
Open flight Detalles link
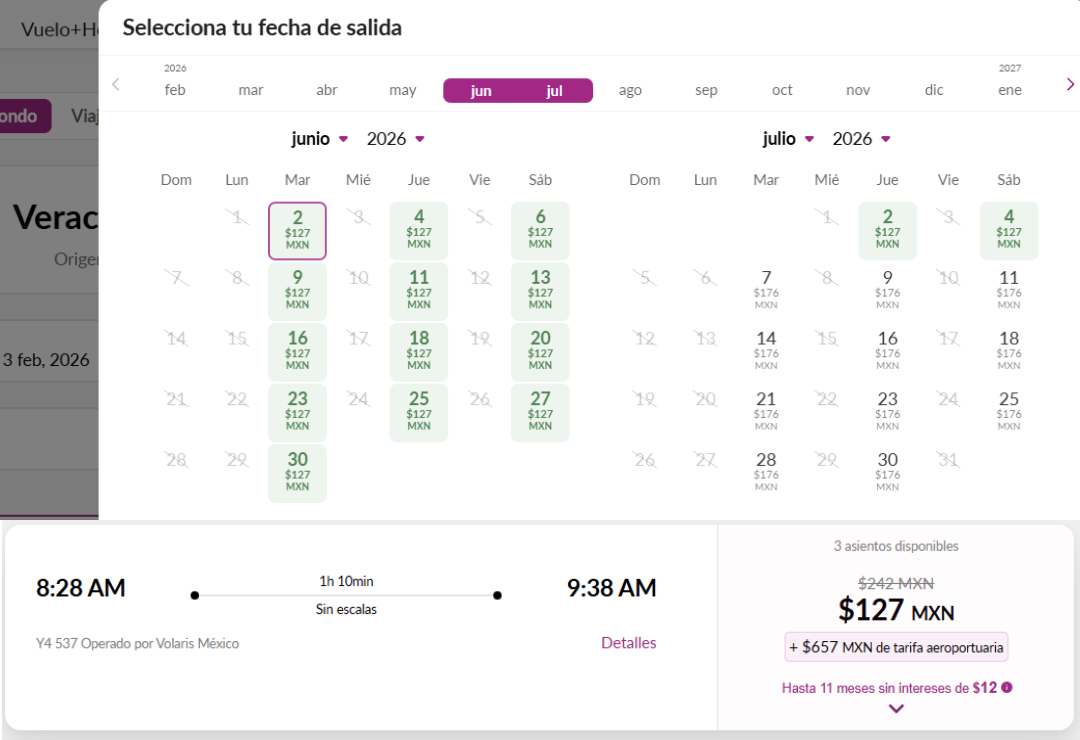pyautogui.click(x=629, y=643)
